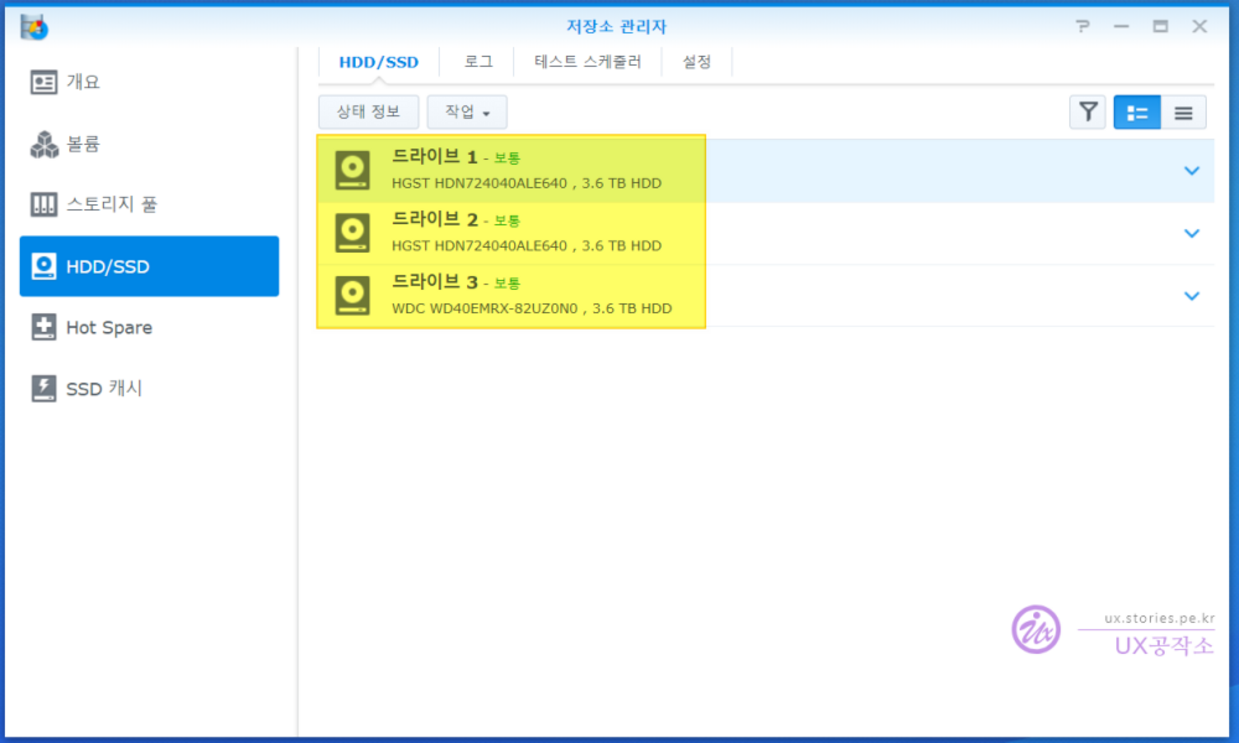Open the 테스트 스케줄러 tab
The image size is (1239, 743).
587,62
